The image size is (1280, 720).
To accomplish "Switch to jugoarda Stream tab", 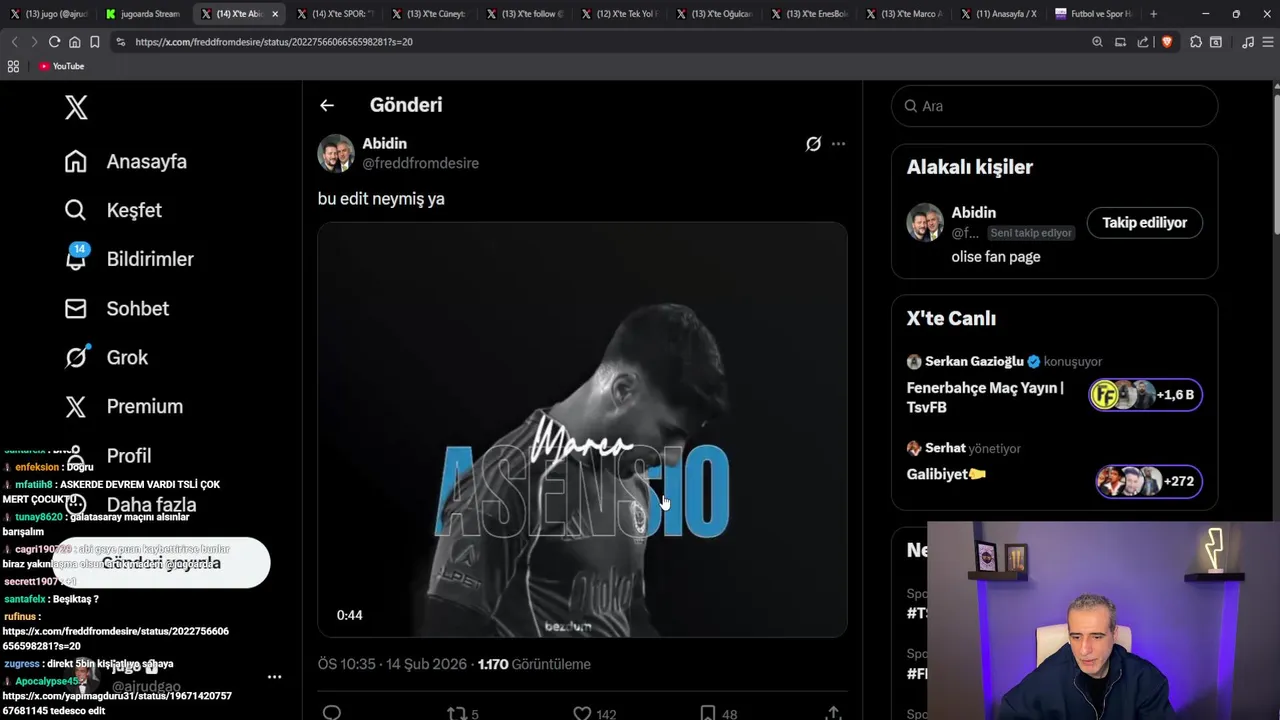I will (143, 14).
